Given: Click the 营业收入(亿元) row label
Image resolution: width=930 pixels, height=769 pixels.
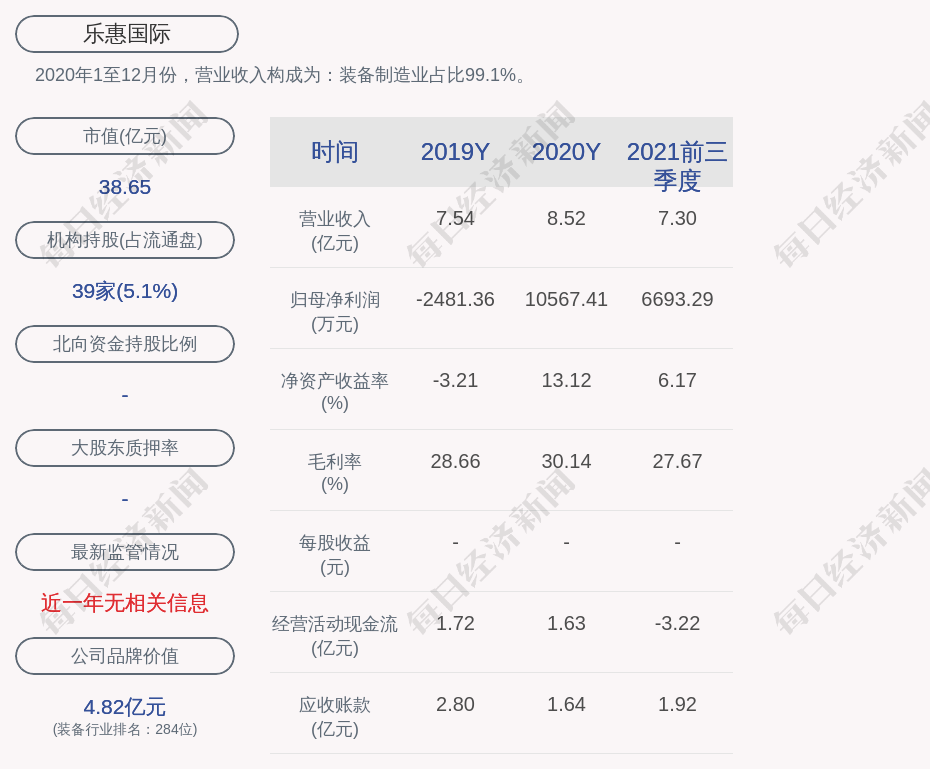Looking at the screenshot, I should tap(335, 231).
